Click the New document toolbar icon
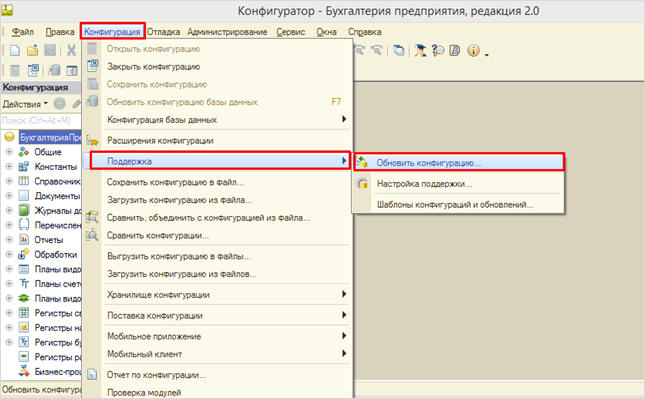This screenshot has height=399, width=645. tap(15, 50)
